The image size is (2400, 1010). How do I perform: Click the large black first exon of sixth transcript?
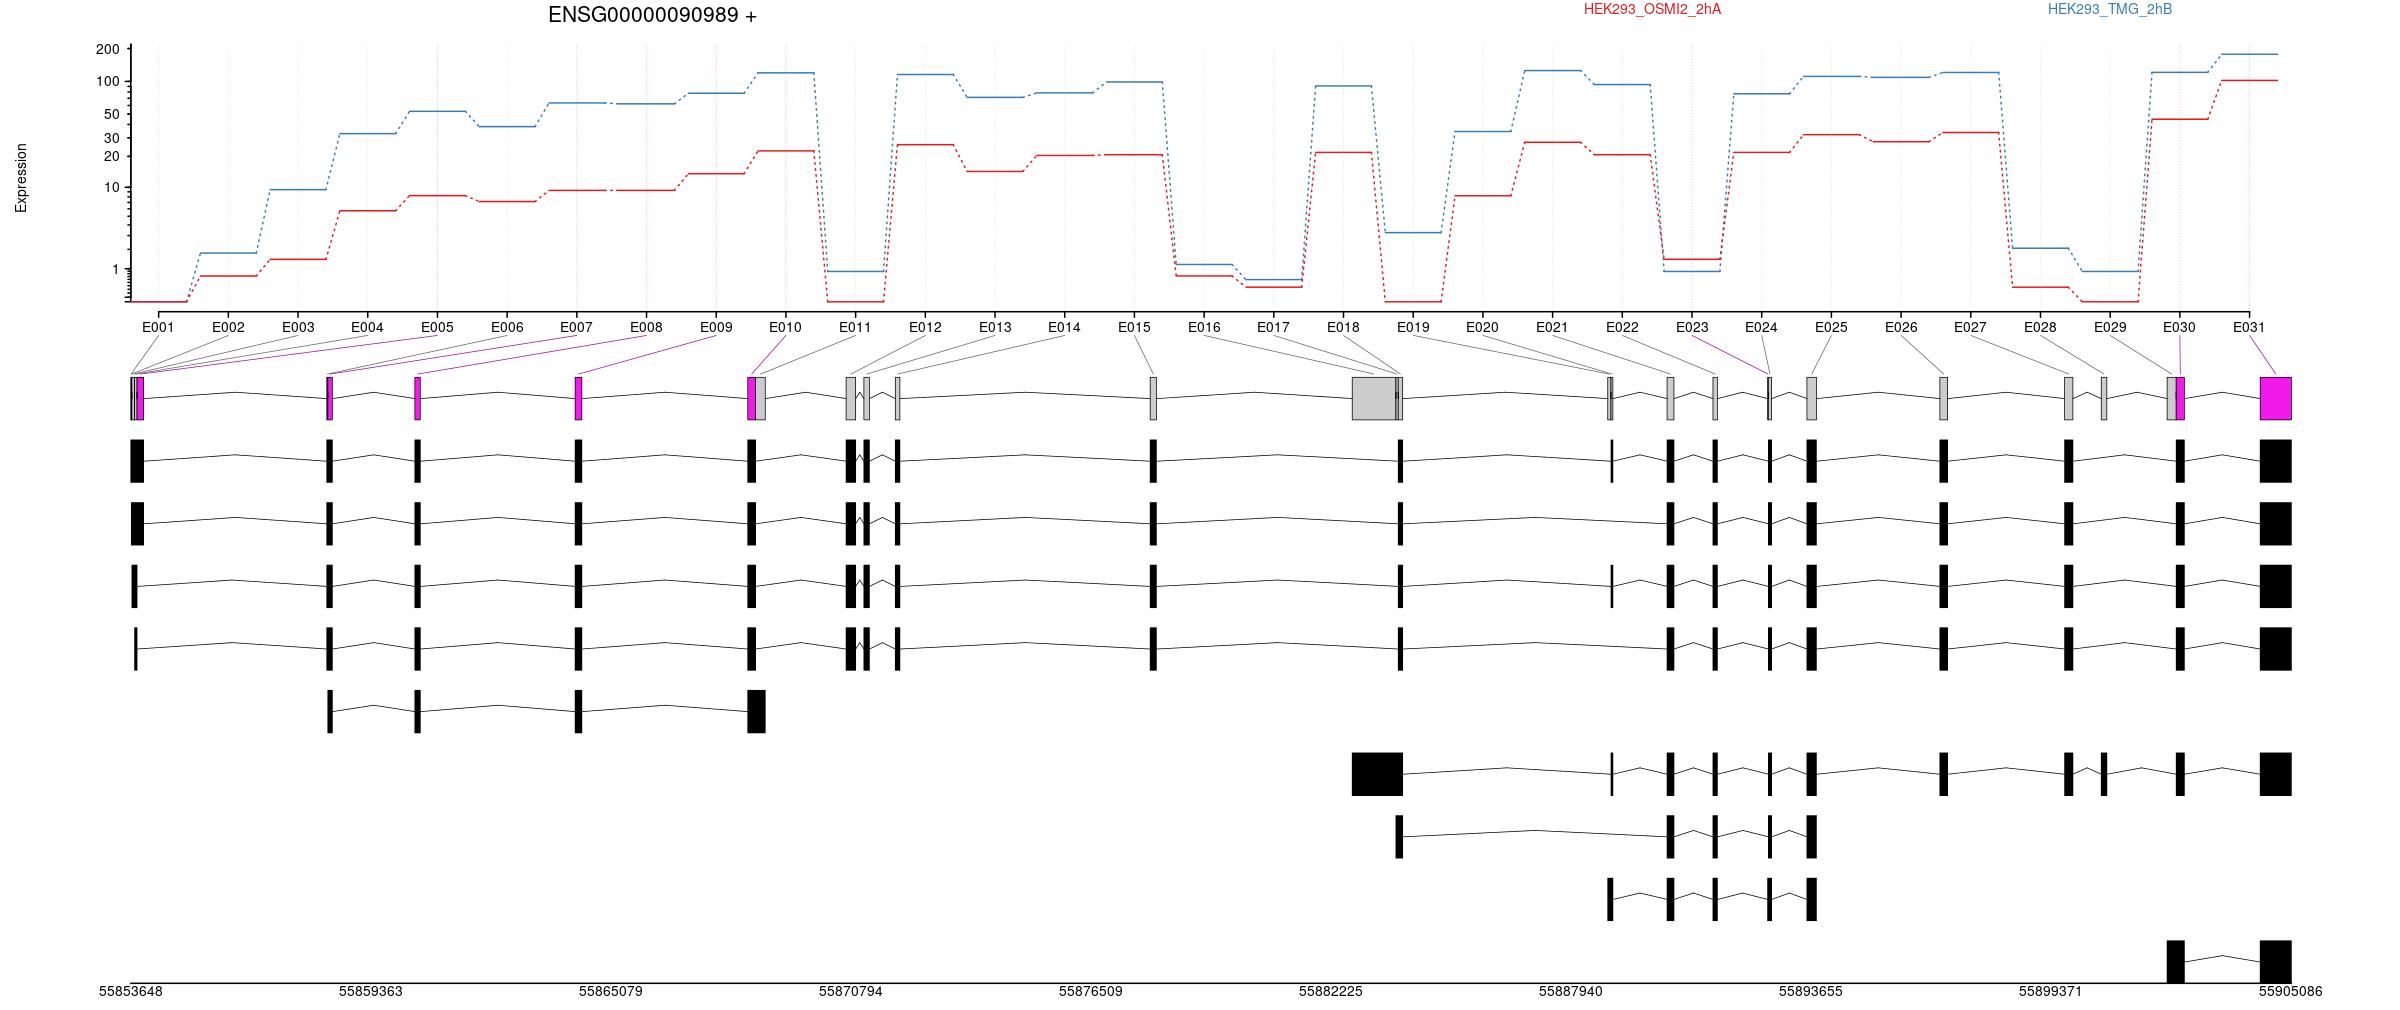[1377, 774]
